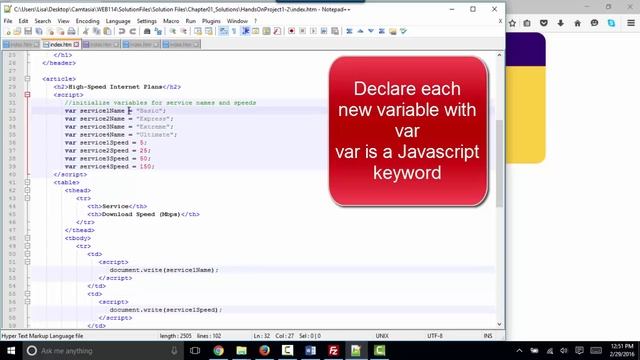Collapse the red script fold on line 30
This screenshot has height=360, width=640.
coord(27,95)
